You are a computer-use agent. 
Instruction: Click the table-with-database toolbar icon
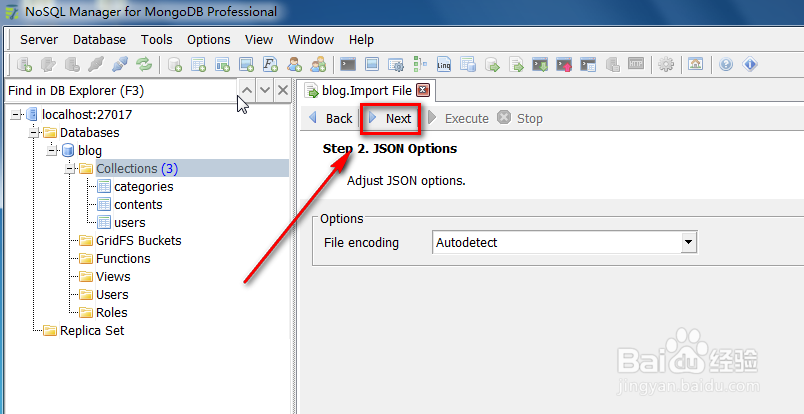click(x=468, y=64)
